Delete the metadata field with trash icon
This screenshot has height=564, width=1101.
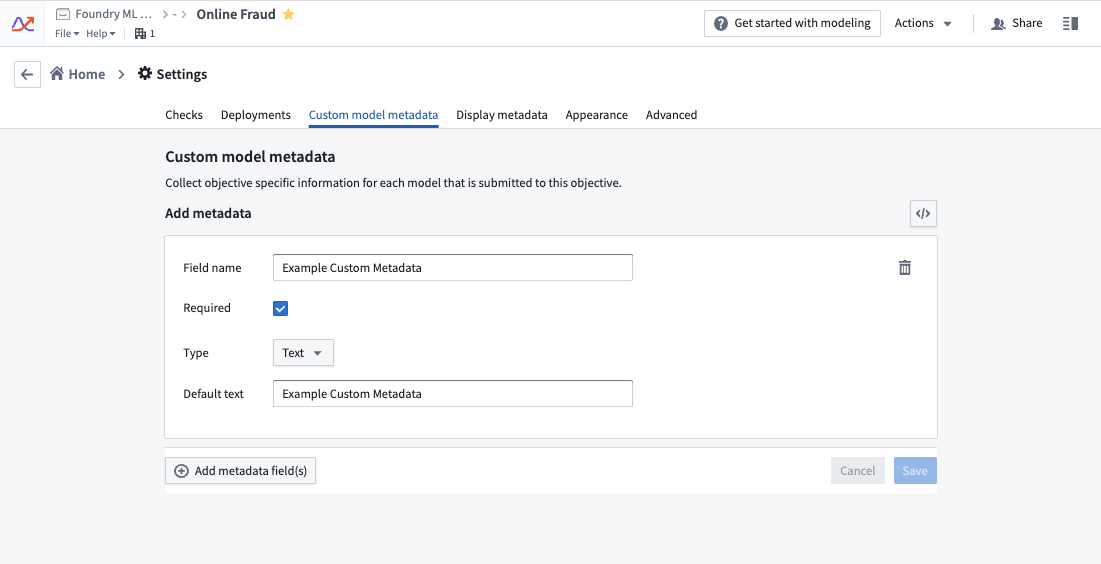click(x=905, y=268)
